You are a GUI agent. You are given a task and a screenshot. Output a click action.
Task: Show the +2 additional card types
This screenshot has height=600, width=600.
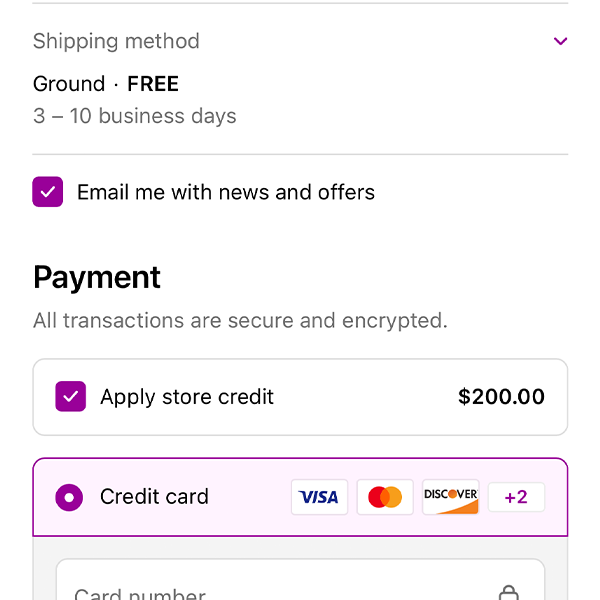pos(516,497)
